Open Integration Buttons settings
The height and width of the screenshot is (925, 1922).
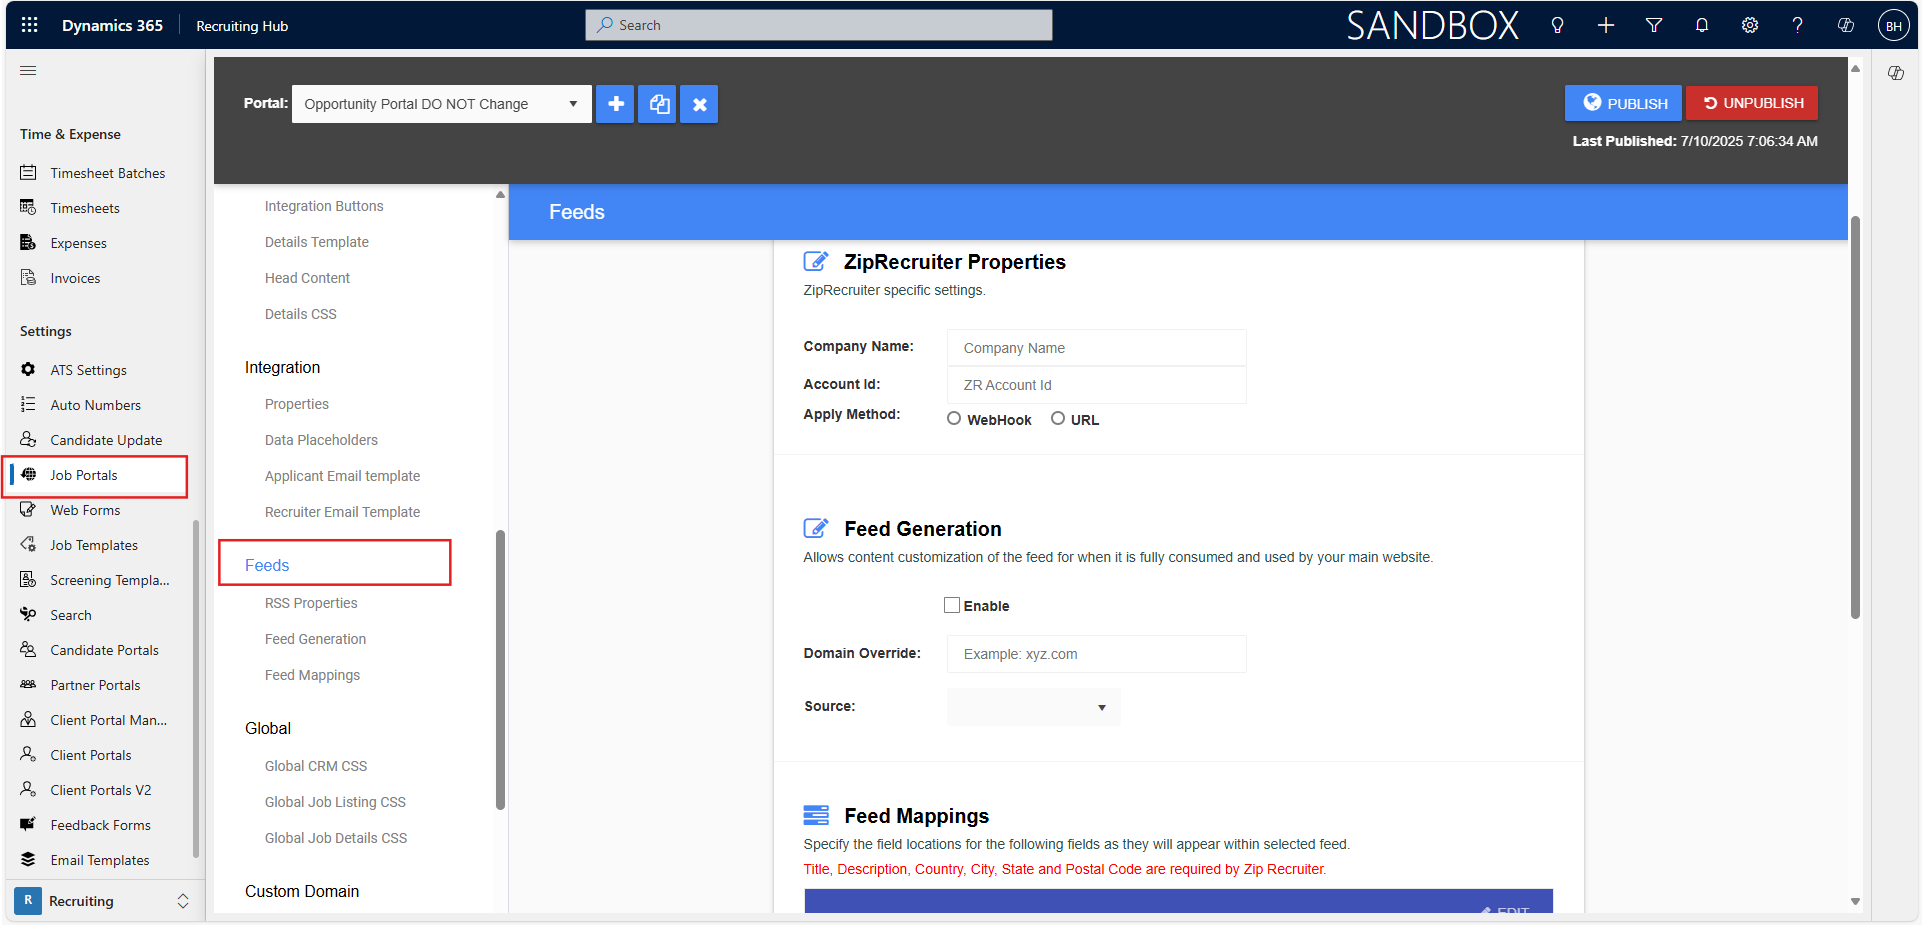pyautogui.click(x=324, y=206)
